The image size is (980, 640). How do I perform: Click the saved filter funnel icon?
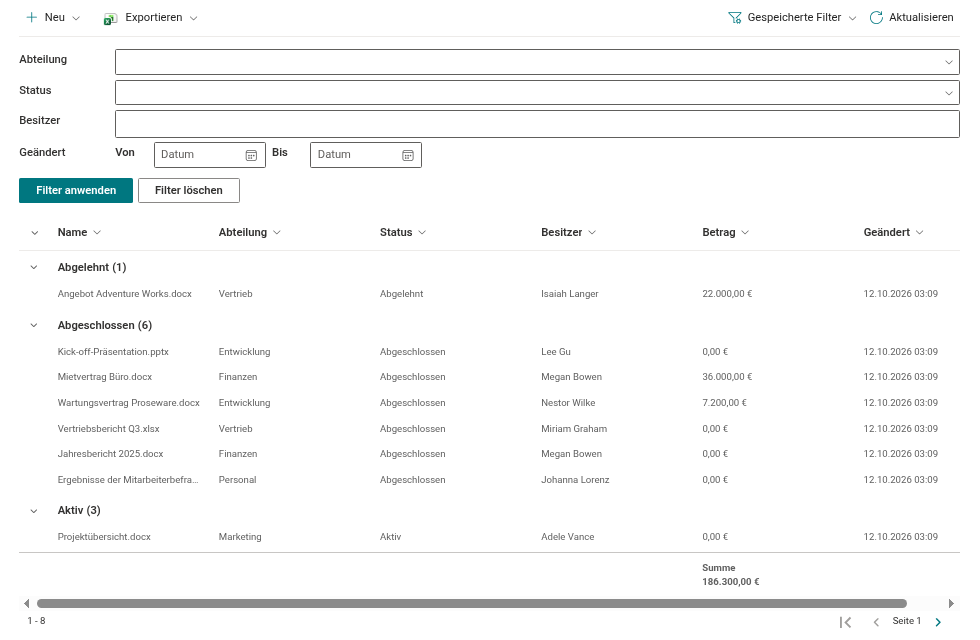(734, 18)
